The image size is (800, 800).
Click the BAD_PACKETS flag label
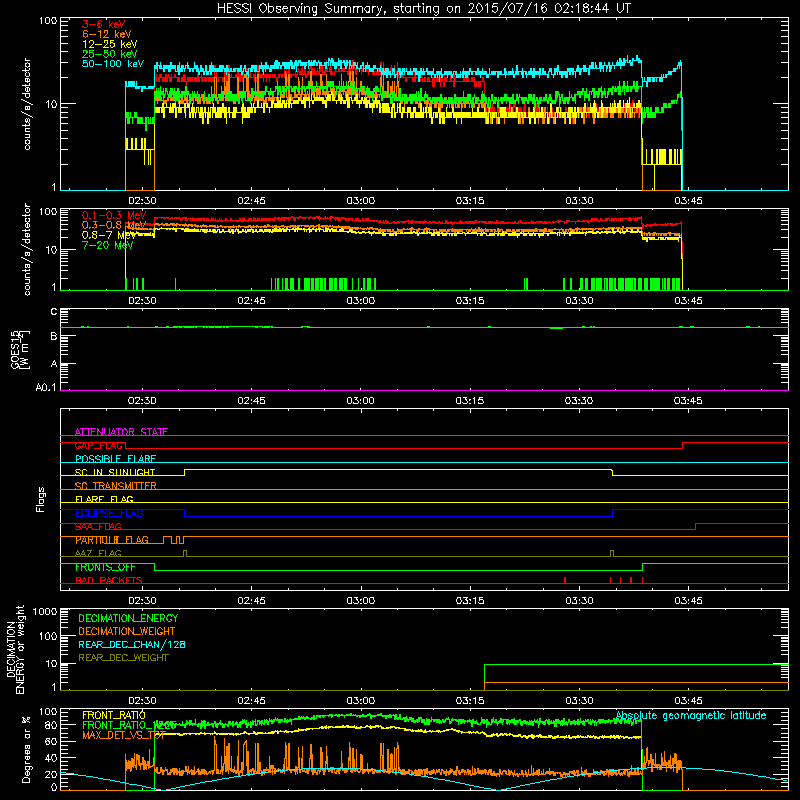(x=109, y=580)
